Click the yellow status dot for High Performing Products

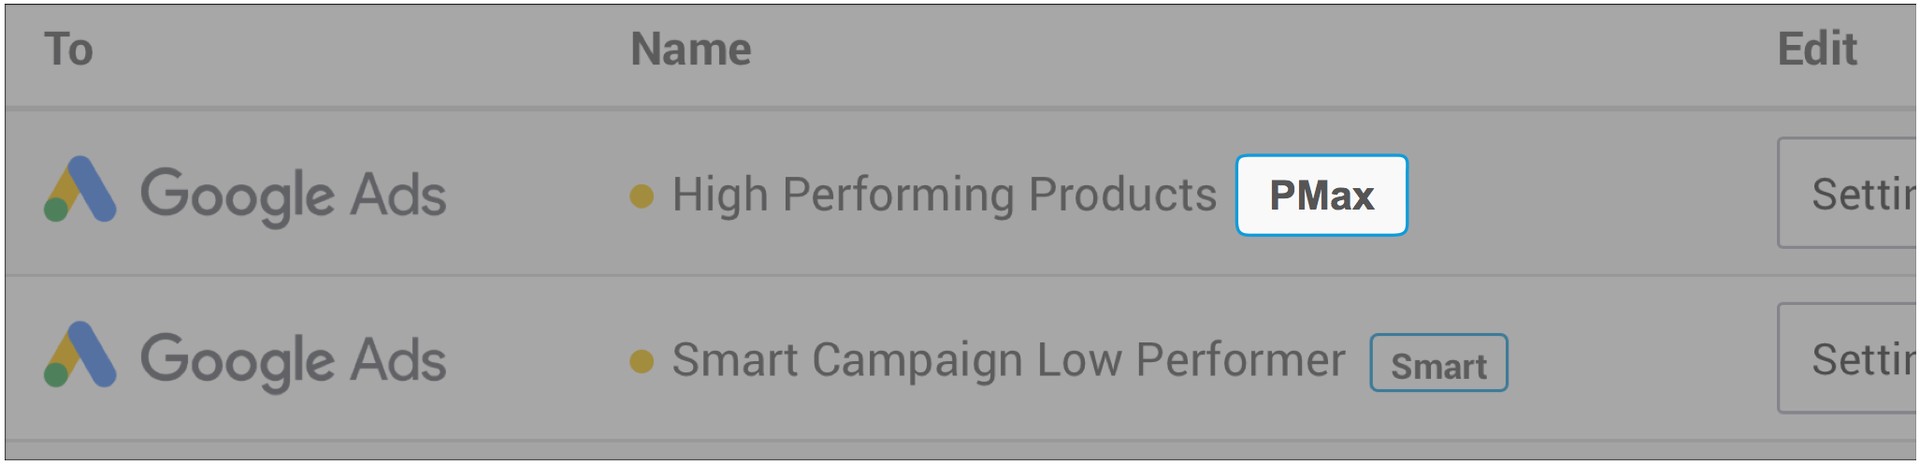(x=642, y=196)
